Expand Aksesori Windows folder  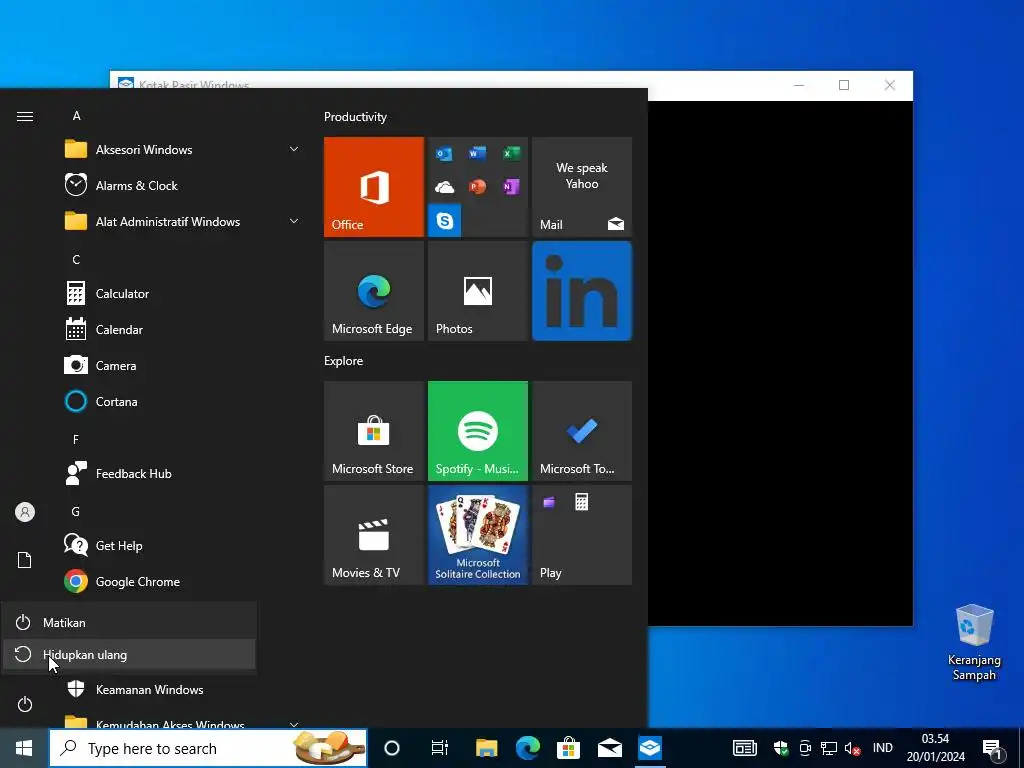[183, 150]
